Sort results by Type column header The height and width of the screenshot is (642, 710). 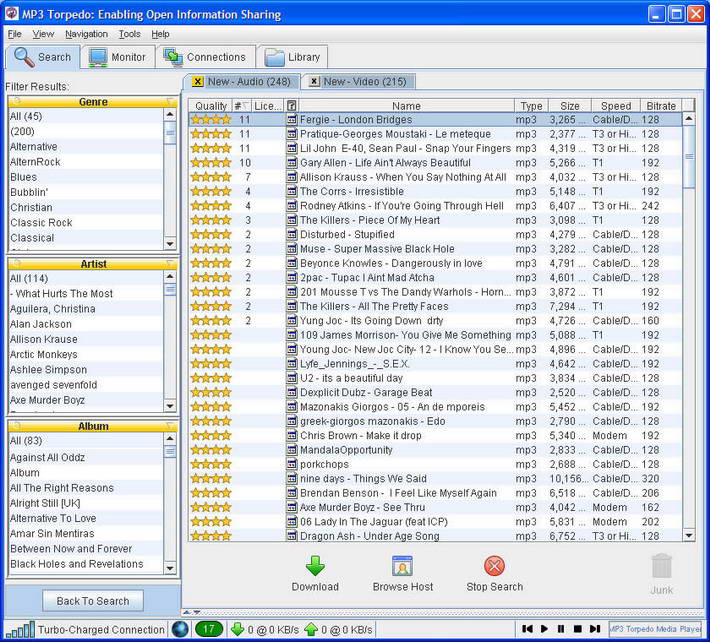tap(531, 106)
